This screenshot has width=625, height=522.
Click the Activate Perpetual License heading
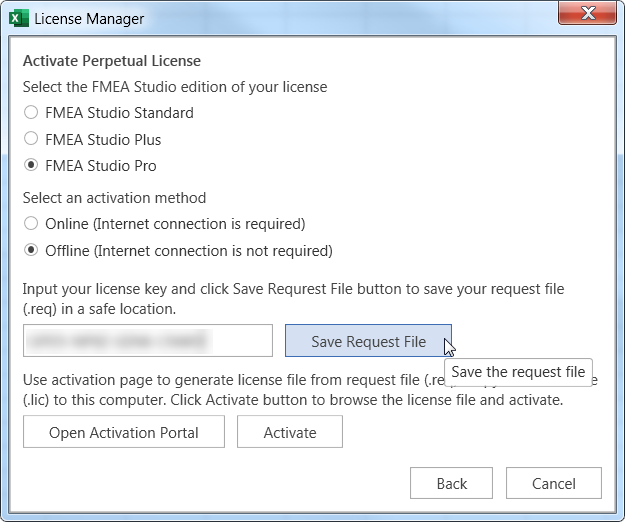click(111, 61)
